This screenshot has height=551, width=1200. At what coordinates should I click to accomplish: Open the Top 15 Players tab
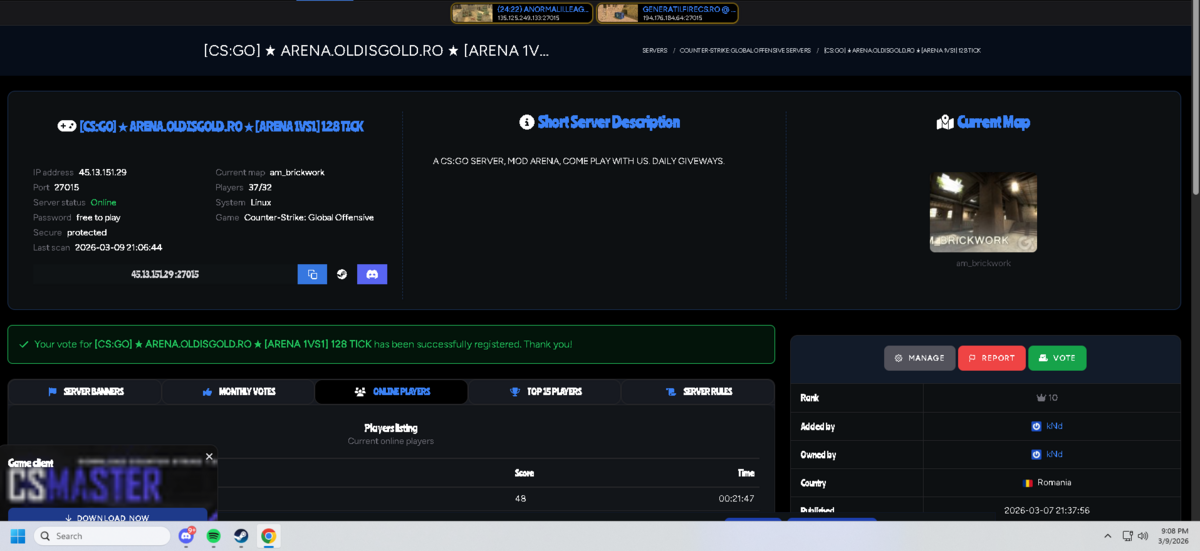click(544, 392)
